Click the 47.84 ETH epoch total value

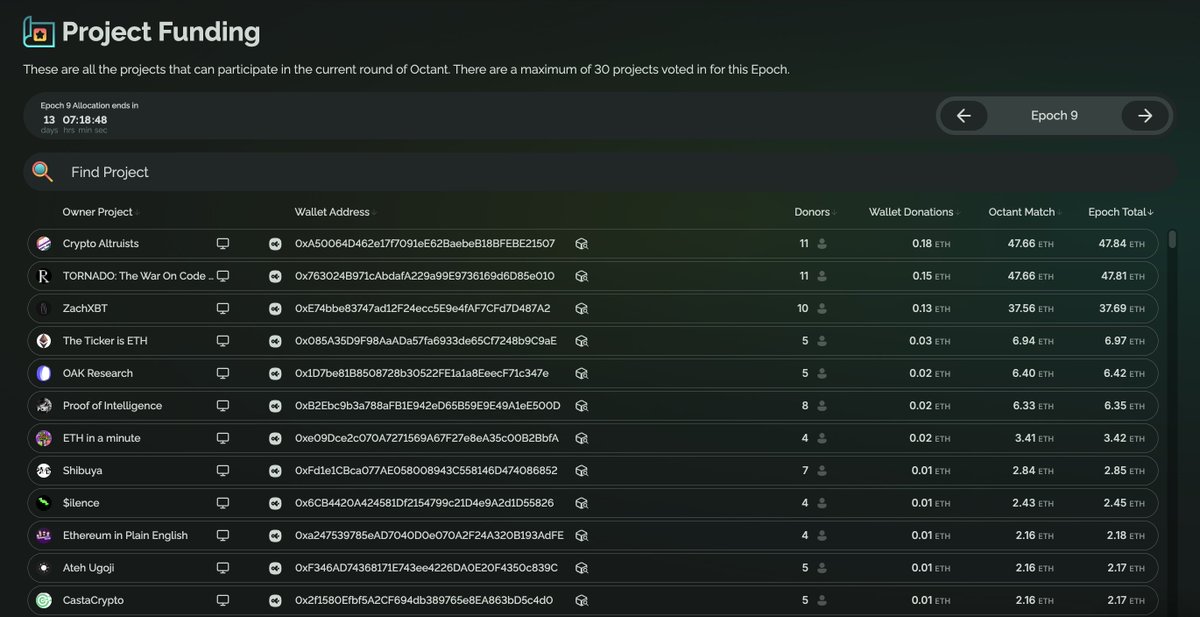pyautogui.click(x=1120, y=244)
